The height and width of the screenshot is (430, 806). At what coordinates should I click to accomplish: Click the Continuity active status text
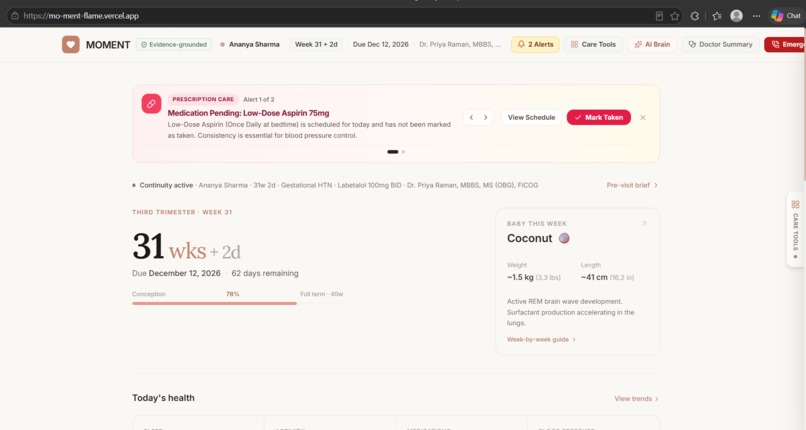click(x=166, y=185)
